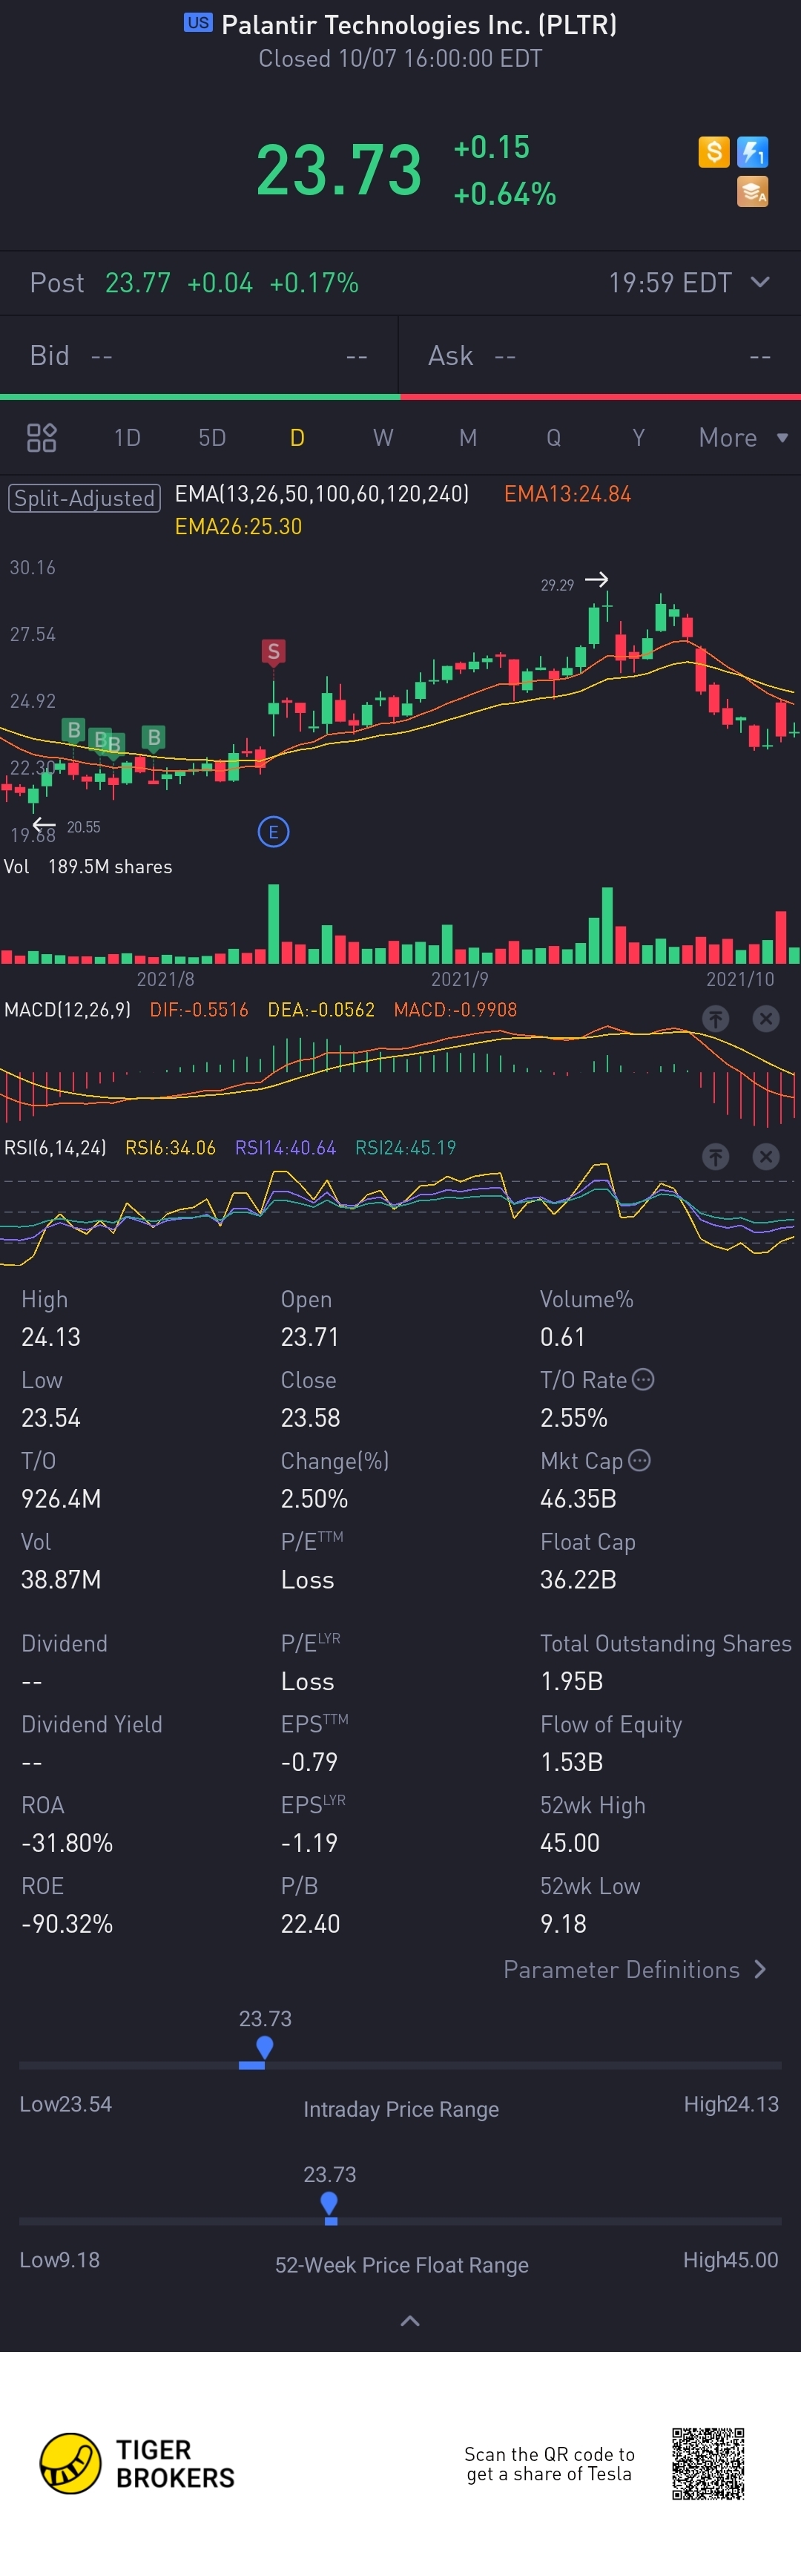
Task: Tap the orange dollar sign badge
Action: 713,152
